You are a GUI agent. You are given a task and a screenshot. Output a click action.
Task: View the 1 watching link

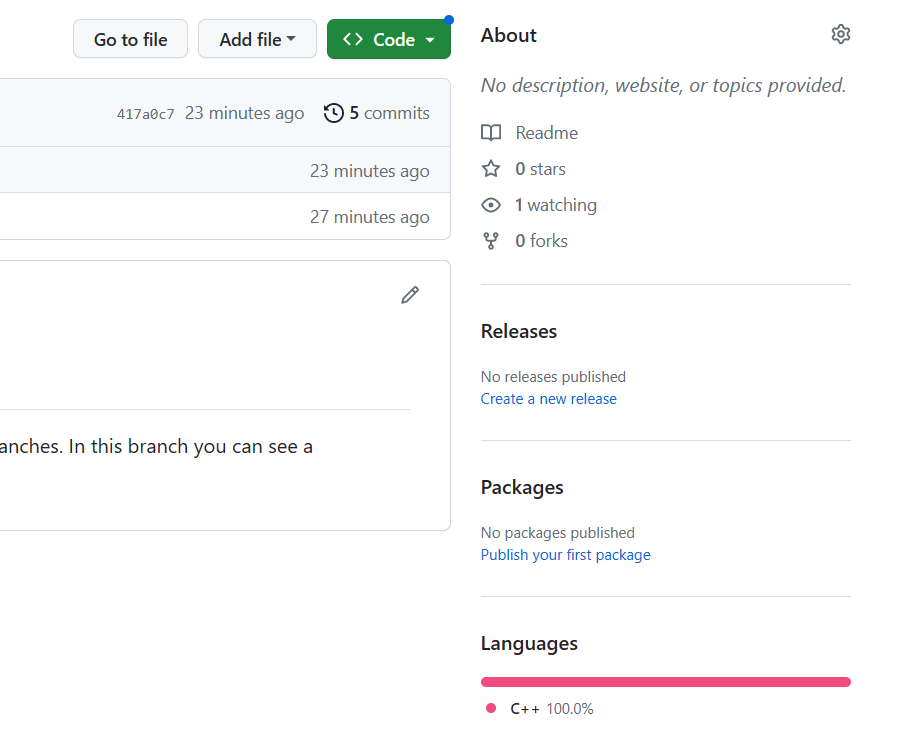pyautogui.click(x=555, y=205)
